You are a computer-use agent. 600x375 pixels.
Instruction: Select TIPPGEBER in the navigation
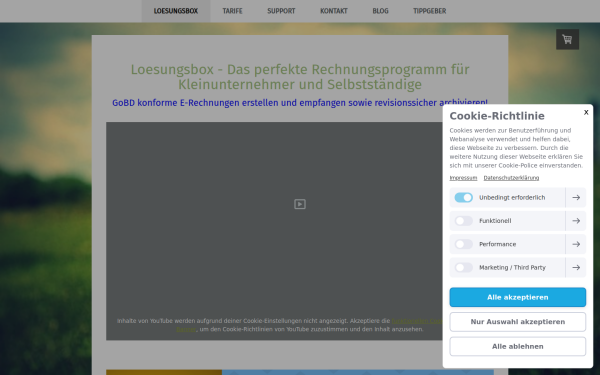(x=429, y=11)
